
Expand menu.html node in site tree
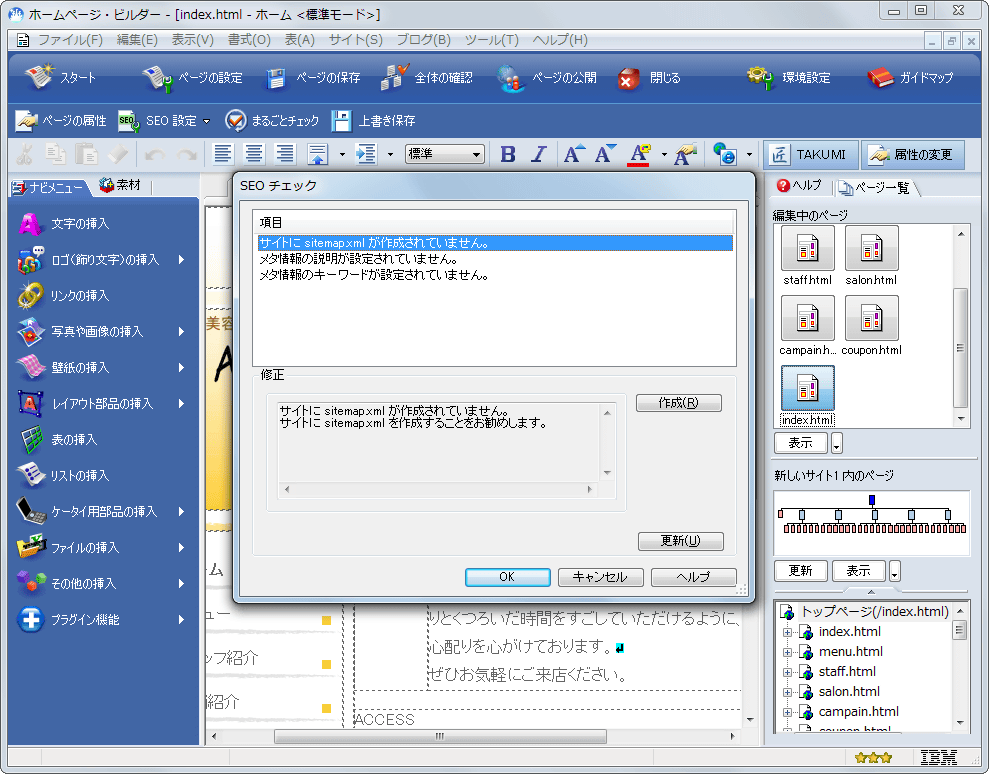click(787, 652)
